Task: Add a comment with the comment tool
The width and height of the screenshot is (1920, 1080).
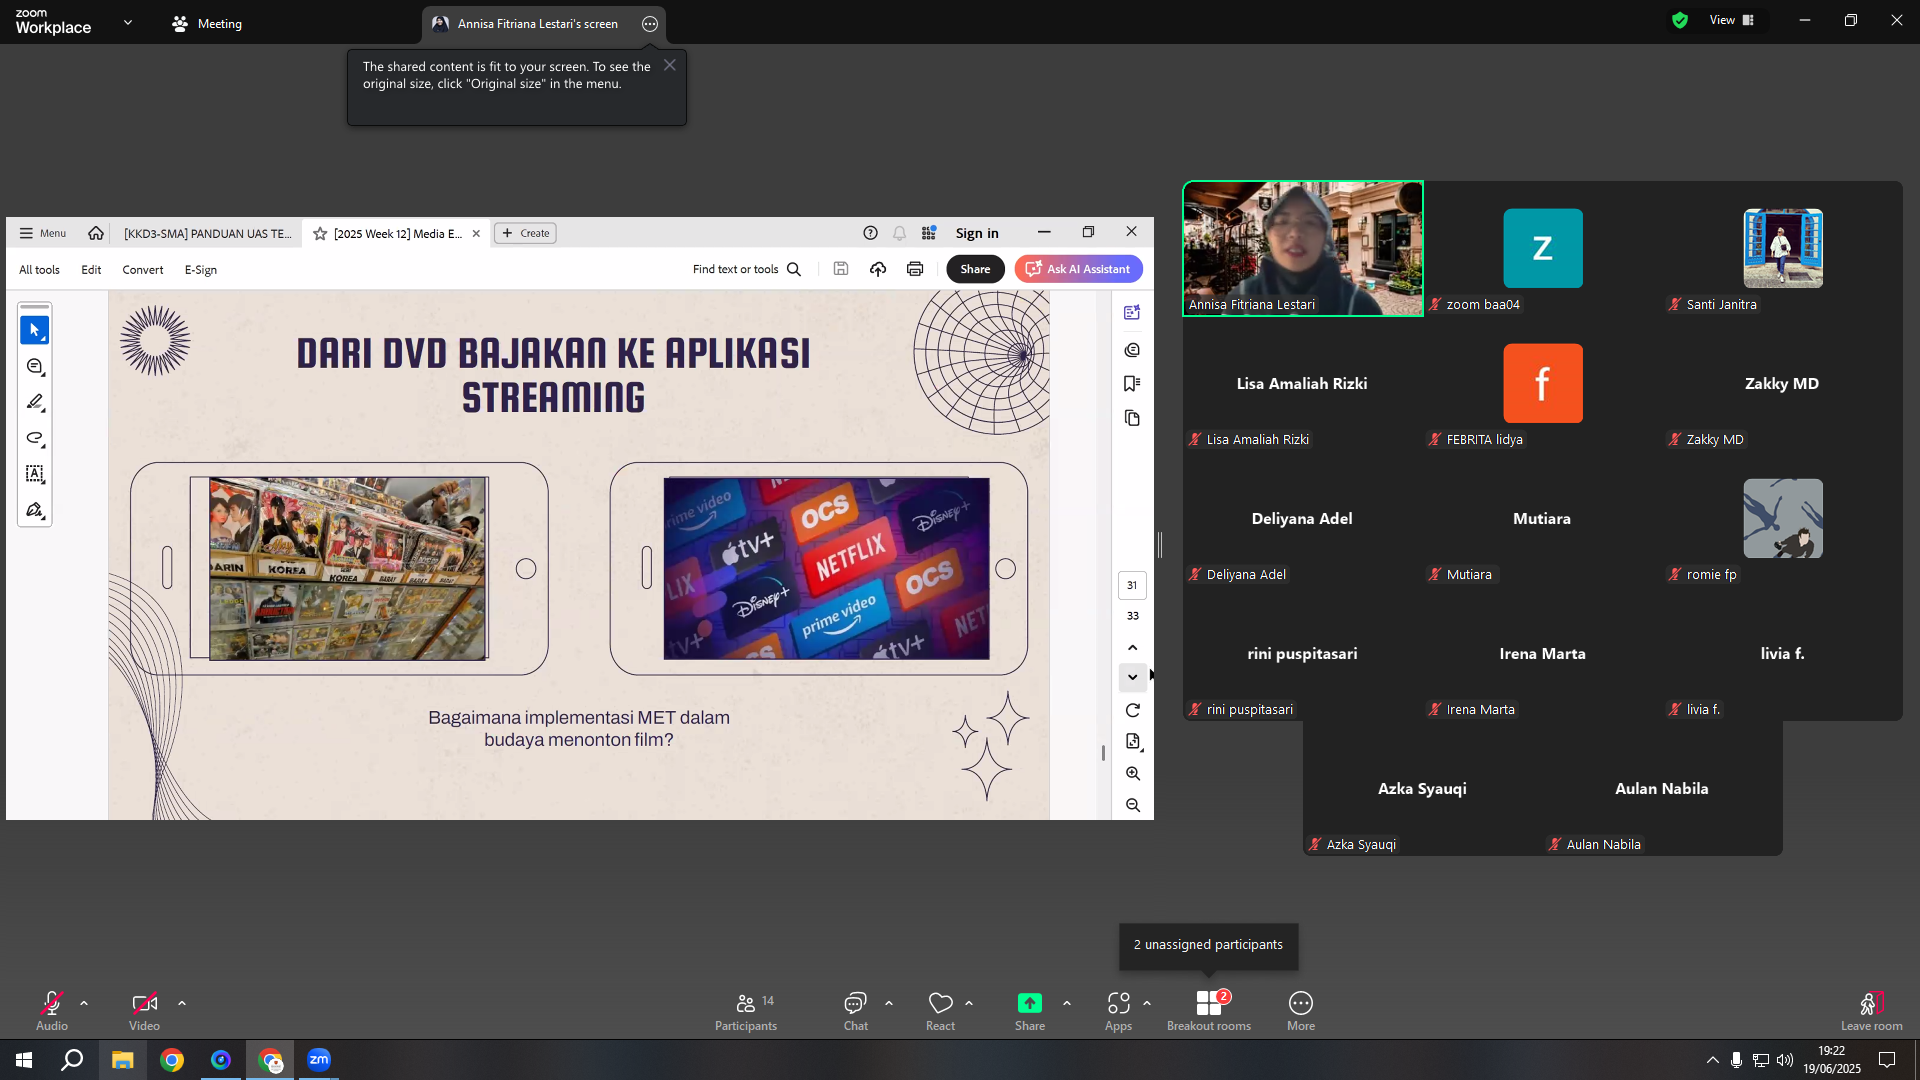Action: pos(35,367)
